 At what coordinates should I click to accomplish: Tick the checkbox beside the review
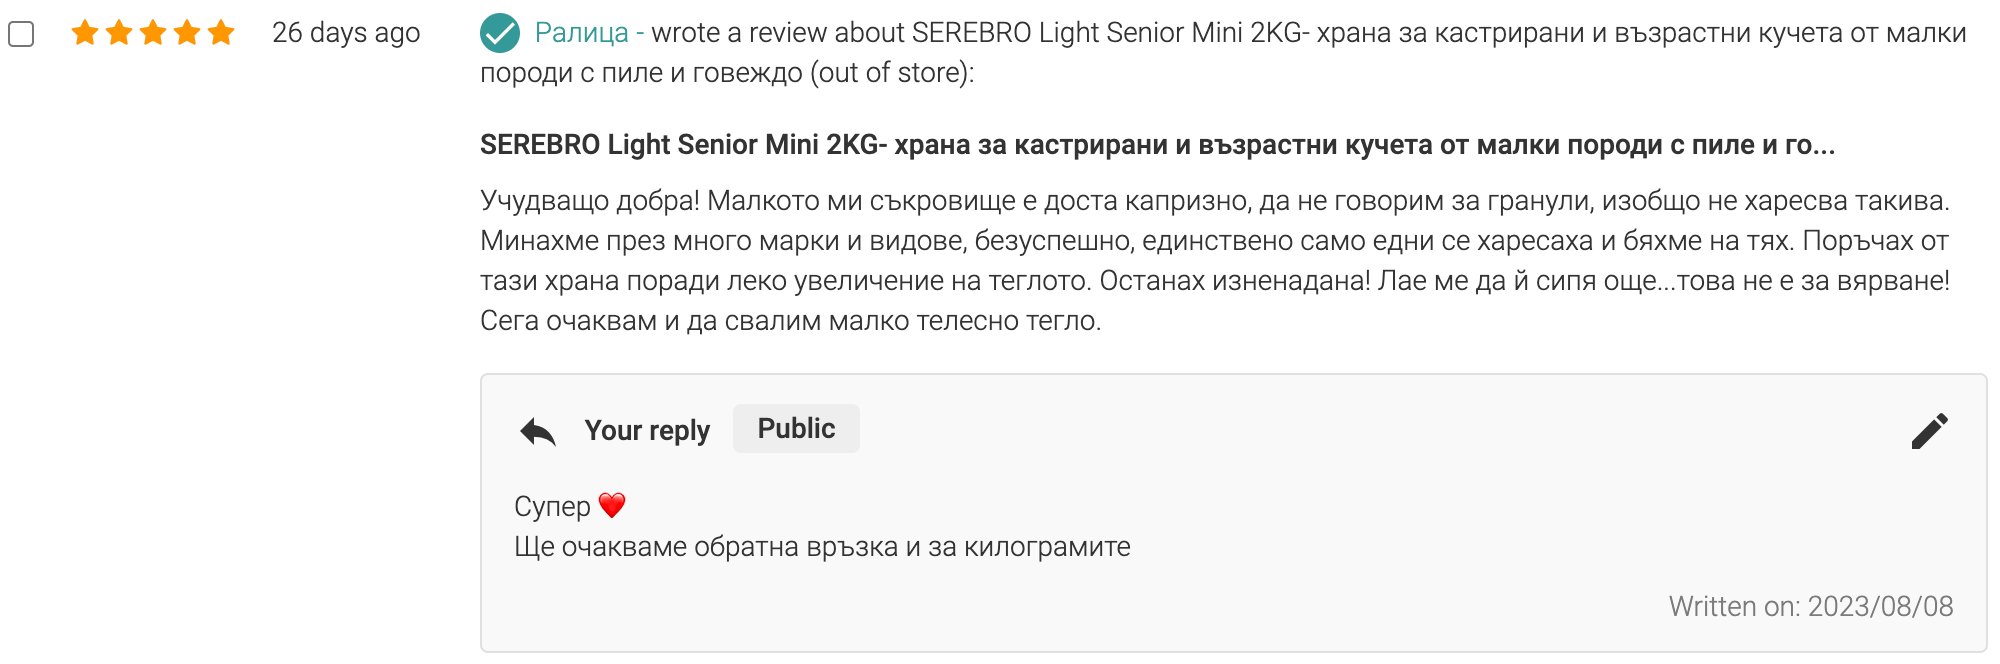click(x=21, y=34)
